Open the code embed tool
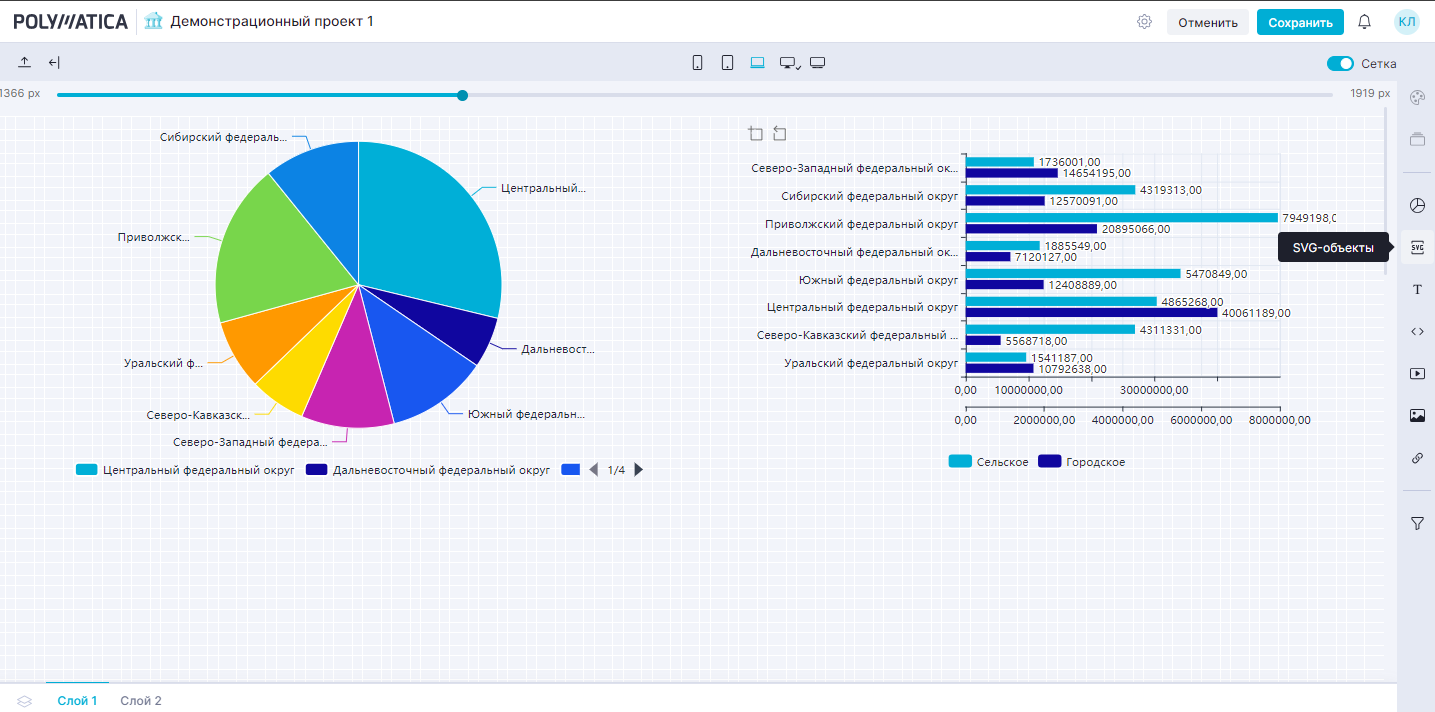1435x712 pixels. [1417, 331]
